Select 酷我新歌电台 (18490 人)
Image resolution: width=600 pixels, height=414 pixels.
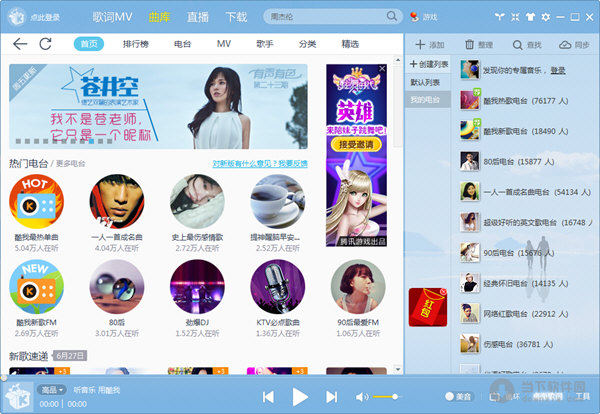point(526,131)
